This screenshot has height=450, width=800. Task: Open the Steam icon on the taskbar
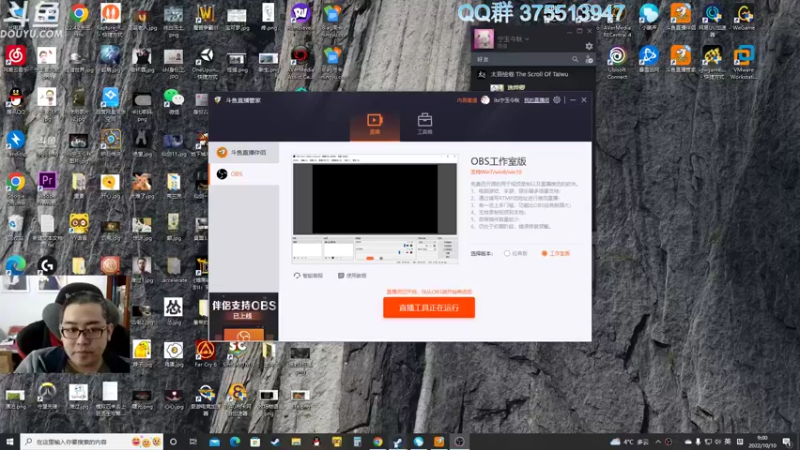tap(276, 441)
